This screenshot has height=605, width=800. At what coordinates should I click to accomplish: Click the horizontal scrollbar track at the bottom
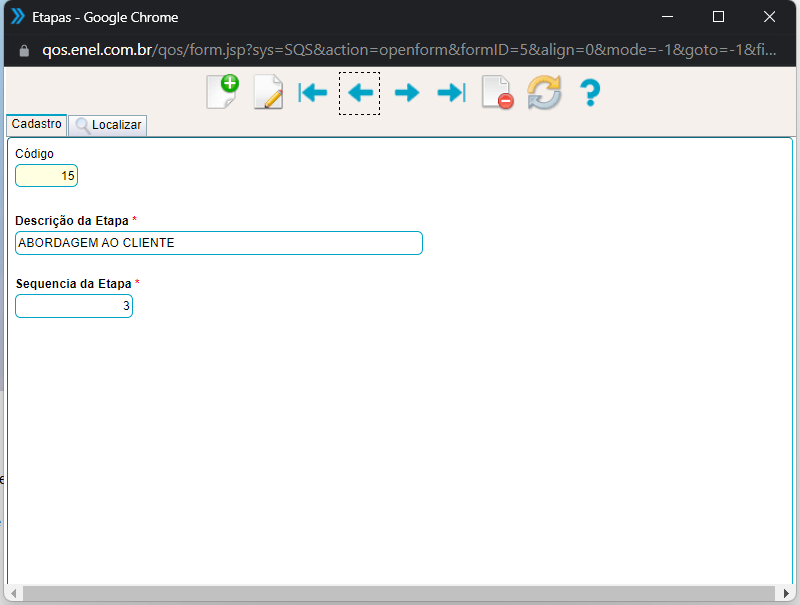click(x=400, y=594)
